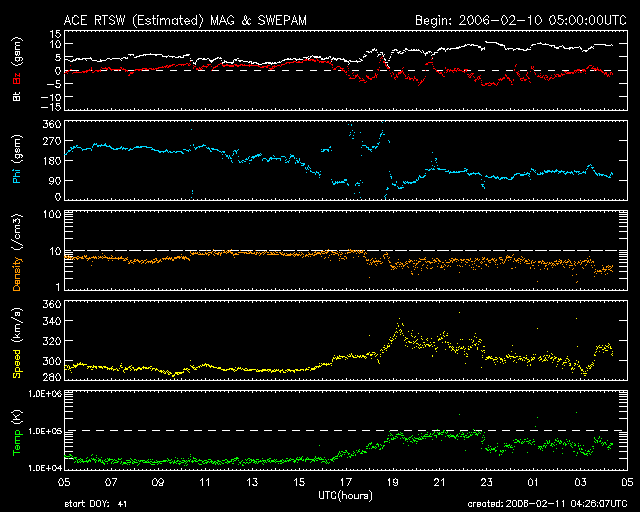Click the '21' hour tick label
The height and width of the screenshot is (512, 640).
coord(440,482)
